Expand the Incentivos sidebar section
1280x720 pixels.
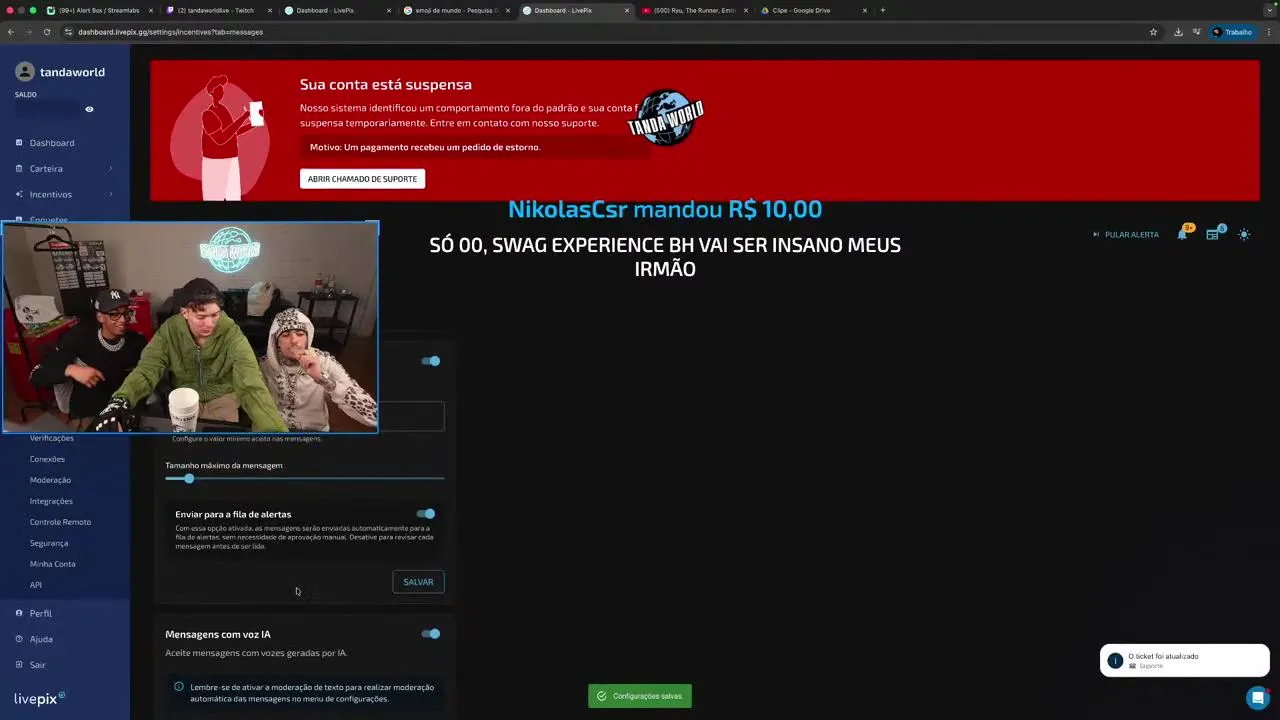[x=65, y=194]
